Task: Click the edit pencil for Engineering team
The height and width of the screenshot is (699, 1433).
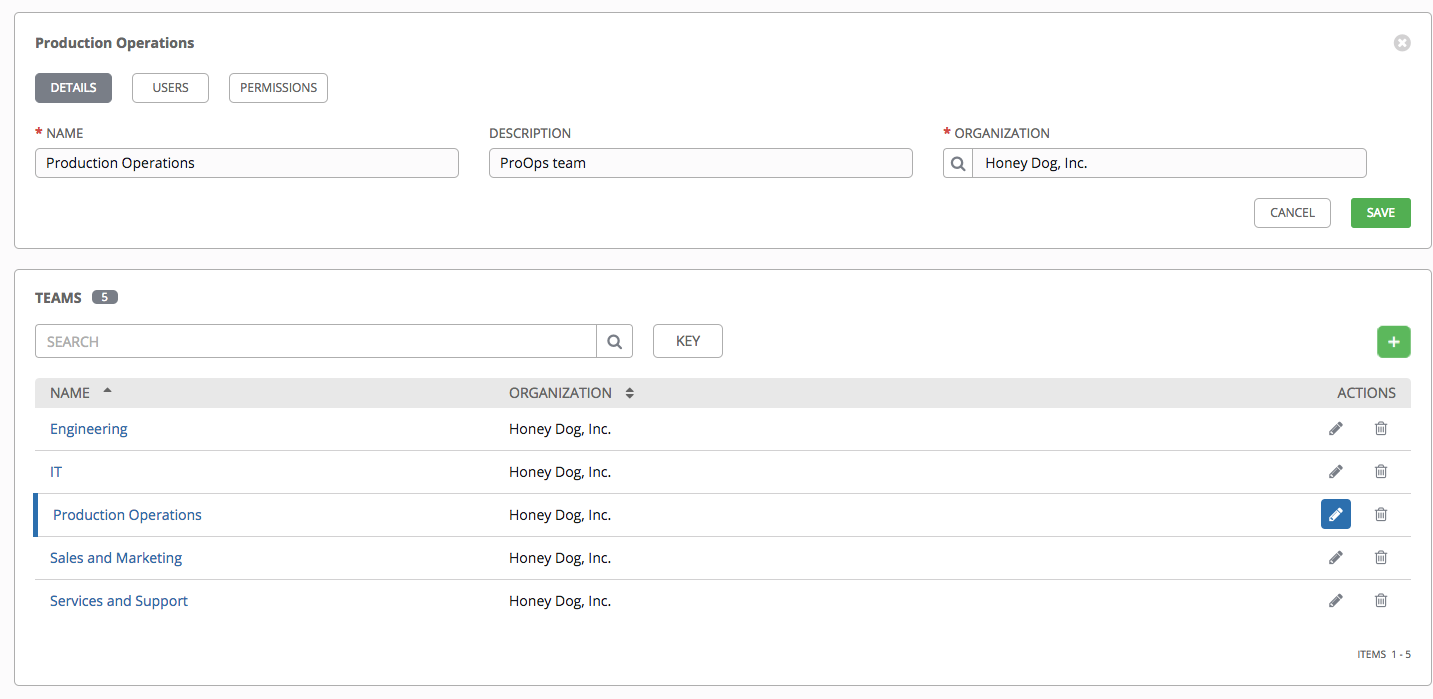Action: tap(1335, 429)
